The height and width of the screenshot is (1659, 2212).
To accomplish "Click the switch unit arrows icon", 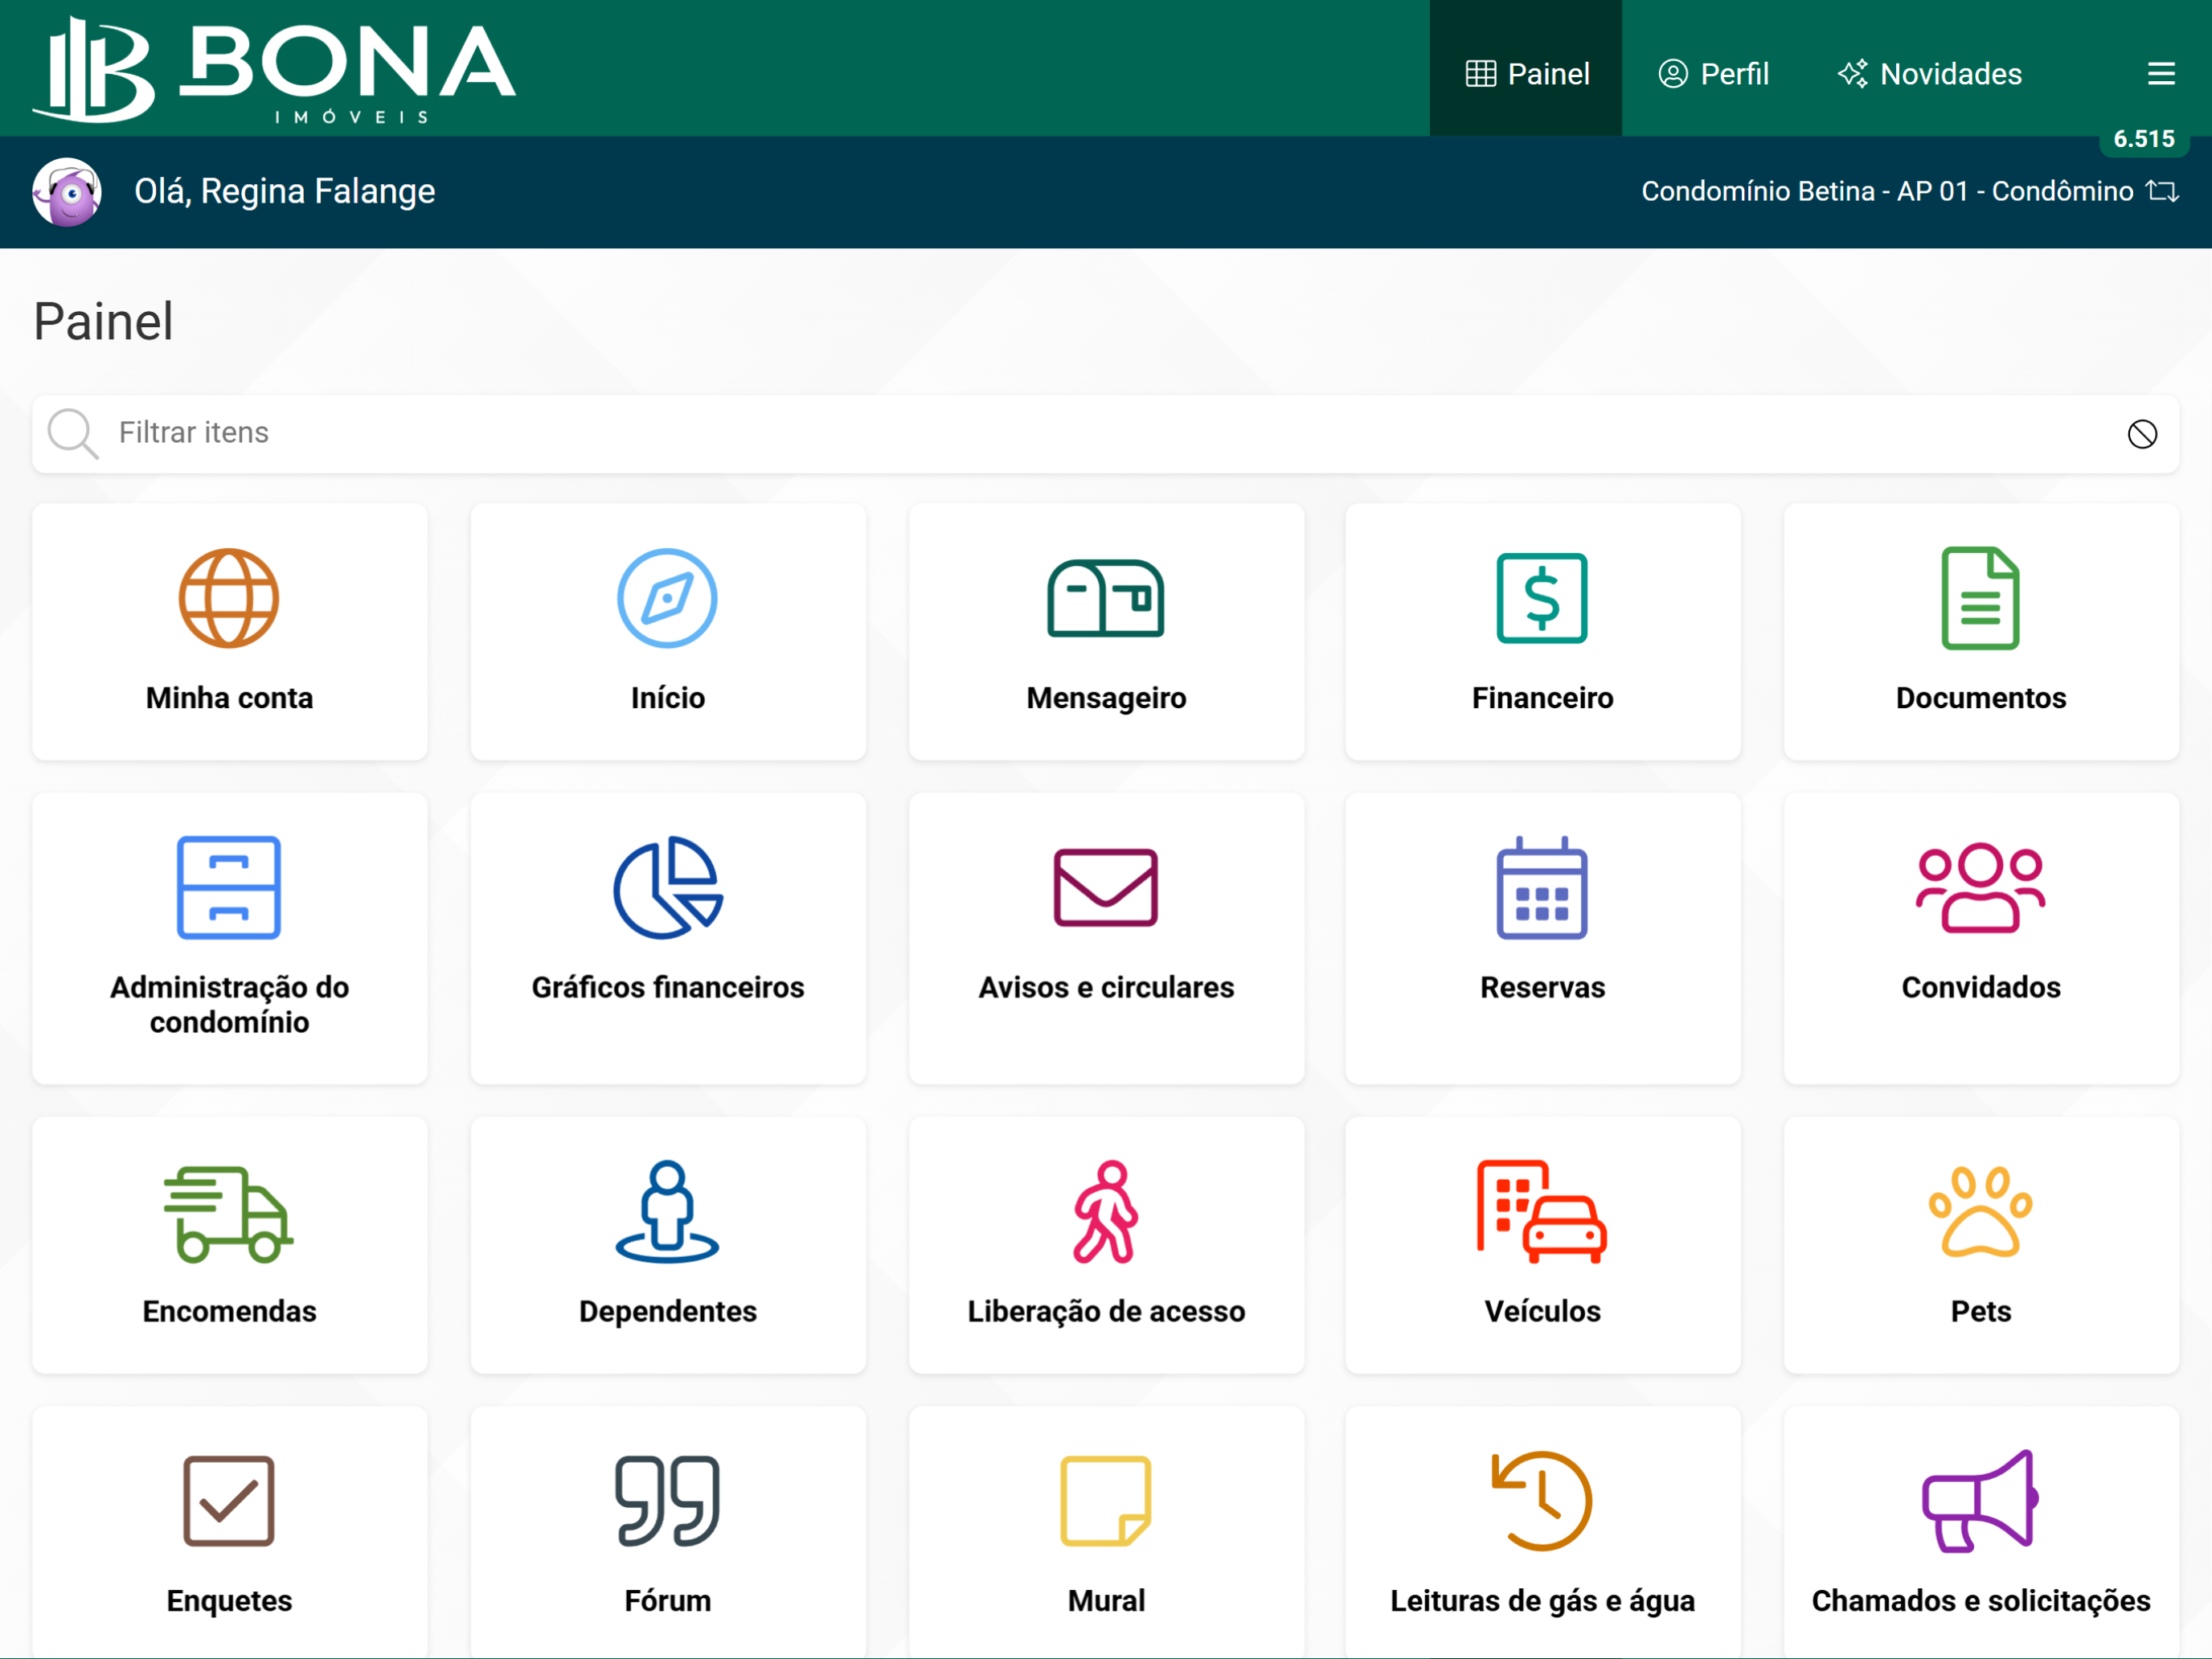I will coord(2162,191).
